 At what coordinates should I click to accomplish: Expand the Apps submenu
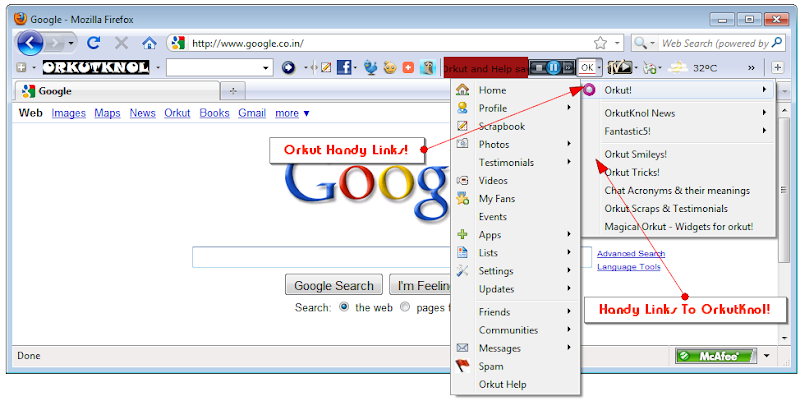pyautogui.click(x=515, y=235)
